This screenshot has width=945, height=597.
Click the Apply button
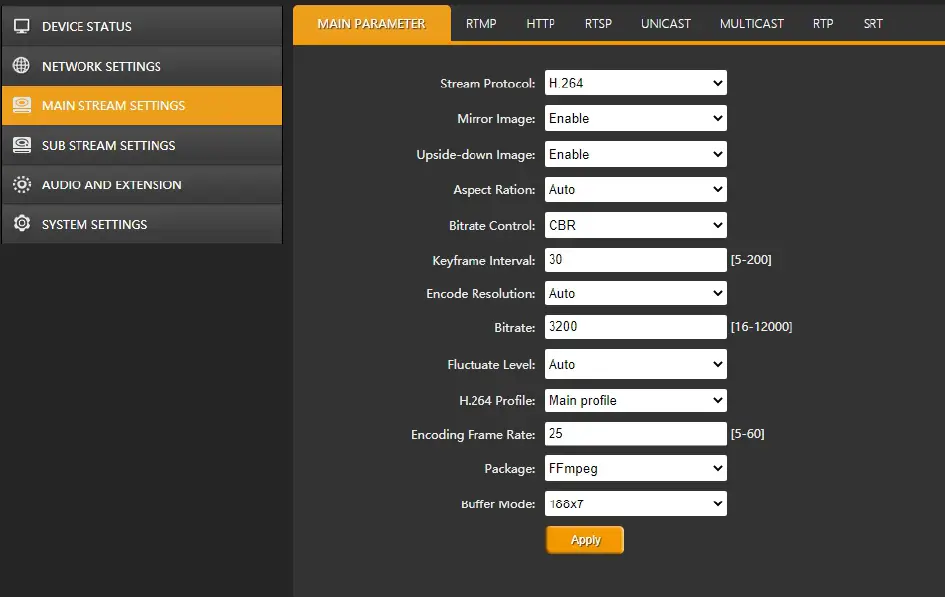pos(585,540)
